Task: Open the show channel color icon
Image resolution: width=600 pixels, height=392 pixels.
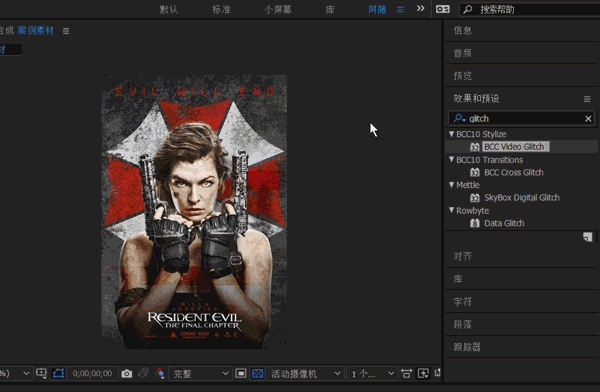Action: click(160, 373)
